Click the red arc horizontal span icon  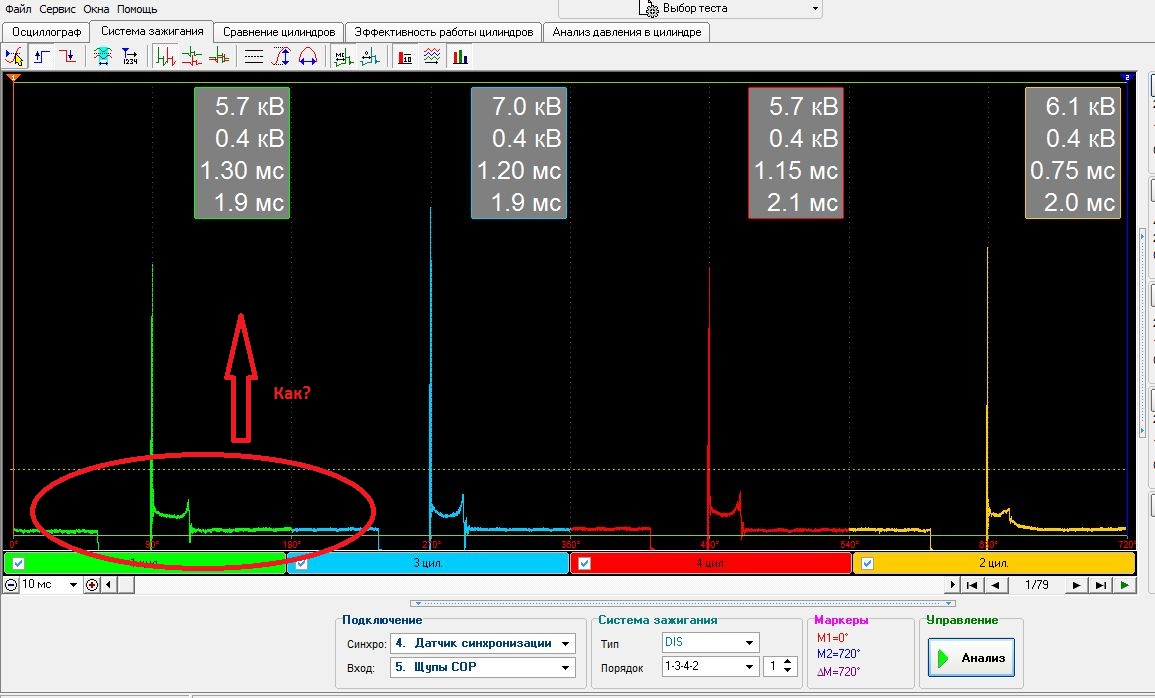pos(308,57)
